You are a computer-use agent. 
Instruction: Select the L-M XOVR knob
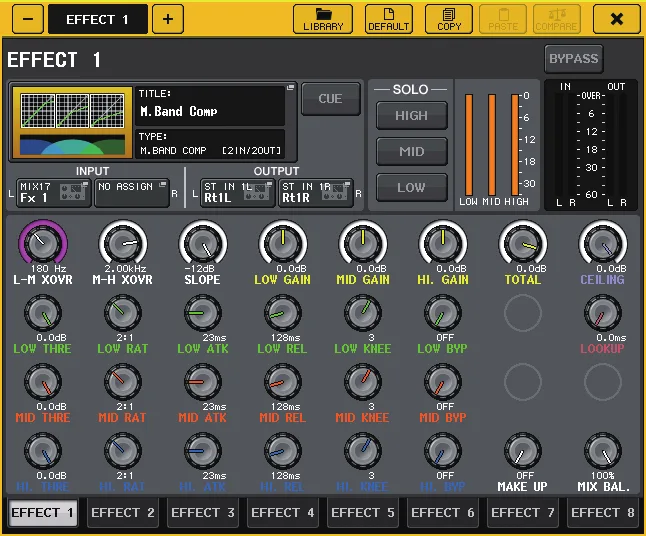(x=43, y=243)
